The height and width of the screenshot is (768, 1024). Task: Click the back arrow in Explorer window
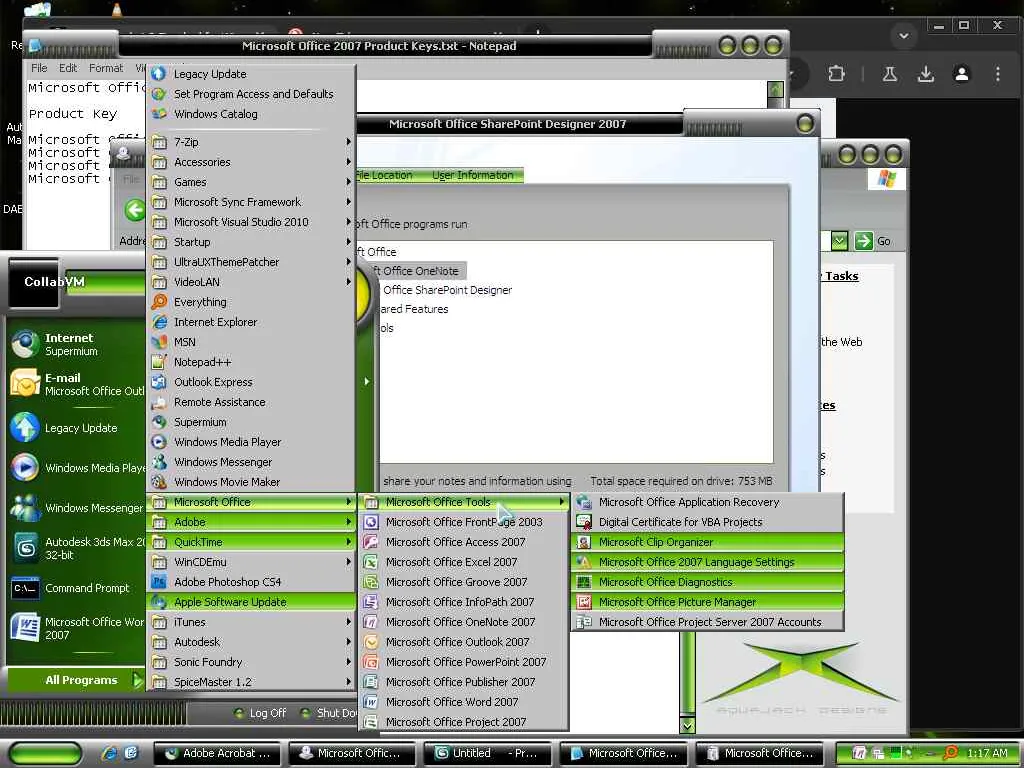pyautogui.click(x=135, y=210)
